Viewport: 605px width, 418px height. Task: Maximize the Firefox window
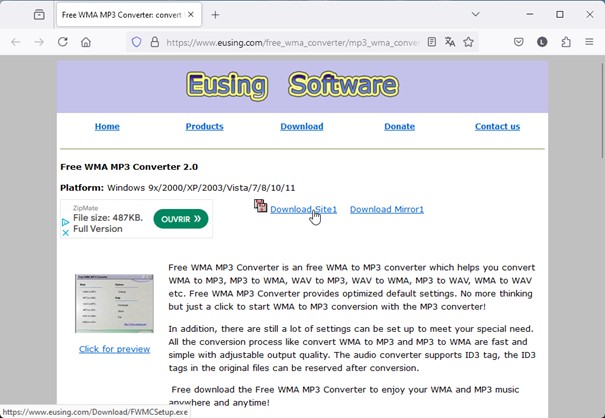tap(559, 14)
